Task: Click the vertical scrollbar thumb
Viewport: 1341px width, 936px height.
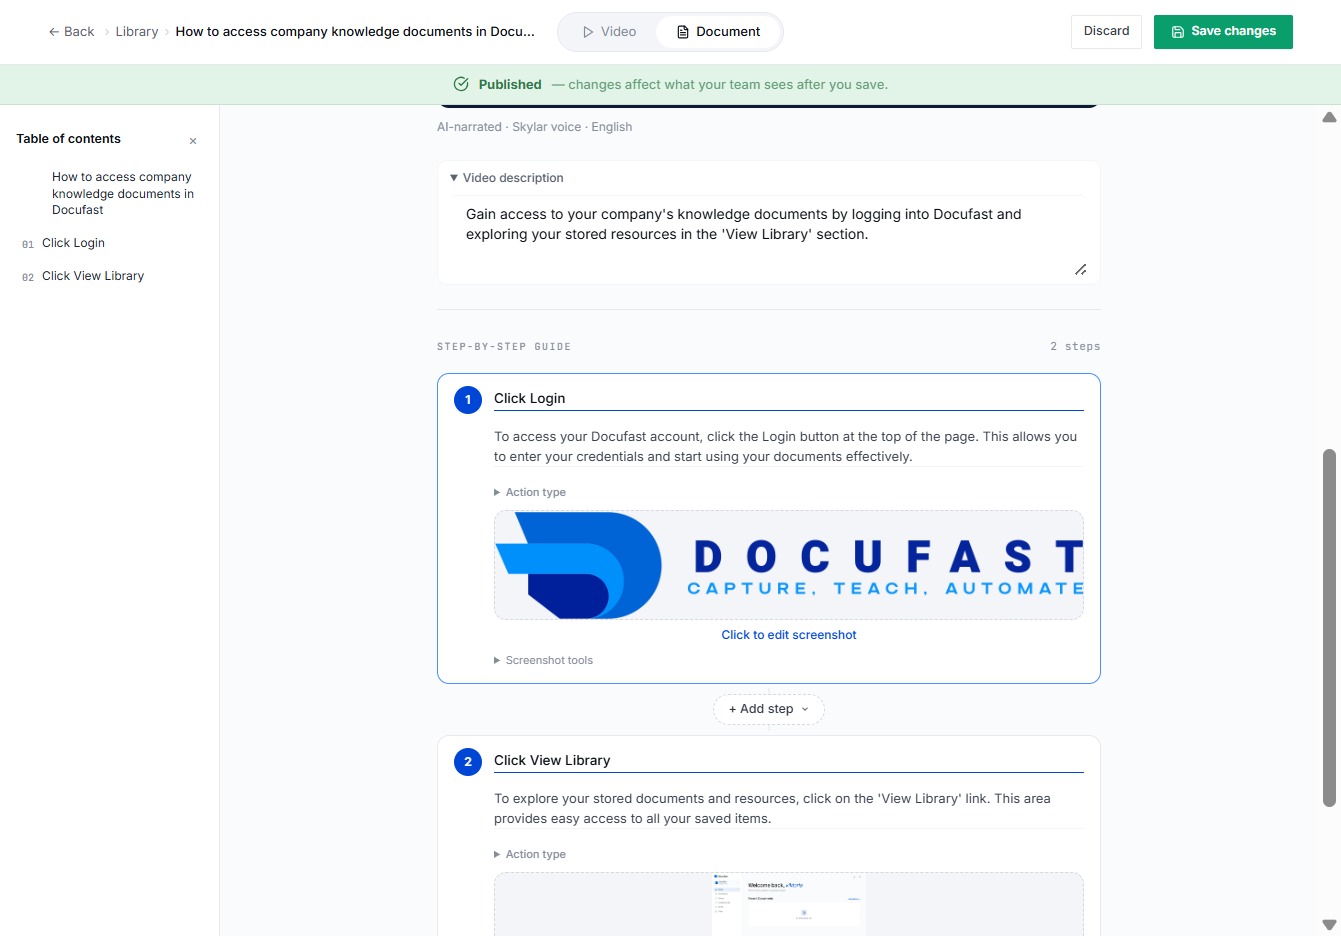Action: click(1329, 627)
